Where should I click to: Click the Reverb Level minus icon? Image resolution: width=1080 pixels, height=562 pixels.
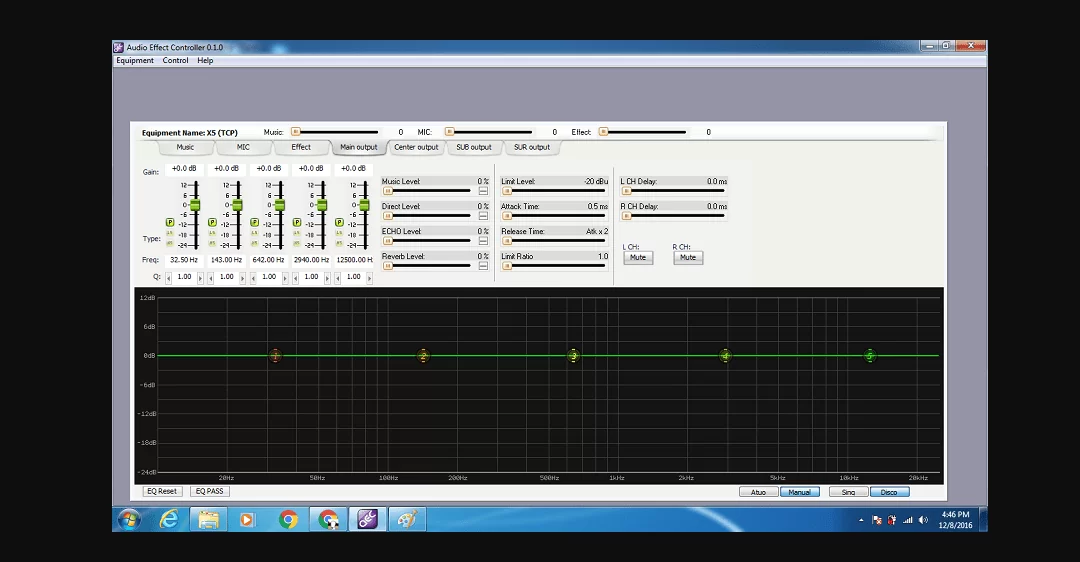click(483, 266)
